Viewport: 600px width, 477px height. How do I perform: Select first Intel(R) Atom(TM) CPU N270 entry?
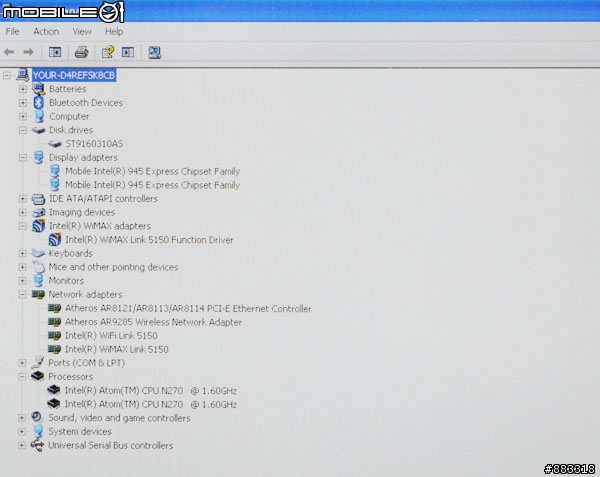coord(150,391)
